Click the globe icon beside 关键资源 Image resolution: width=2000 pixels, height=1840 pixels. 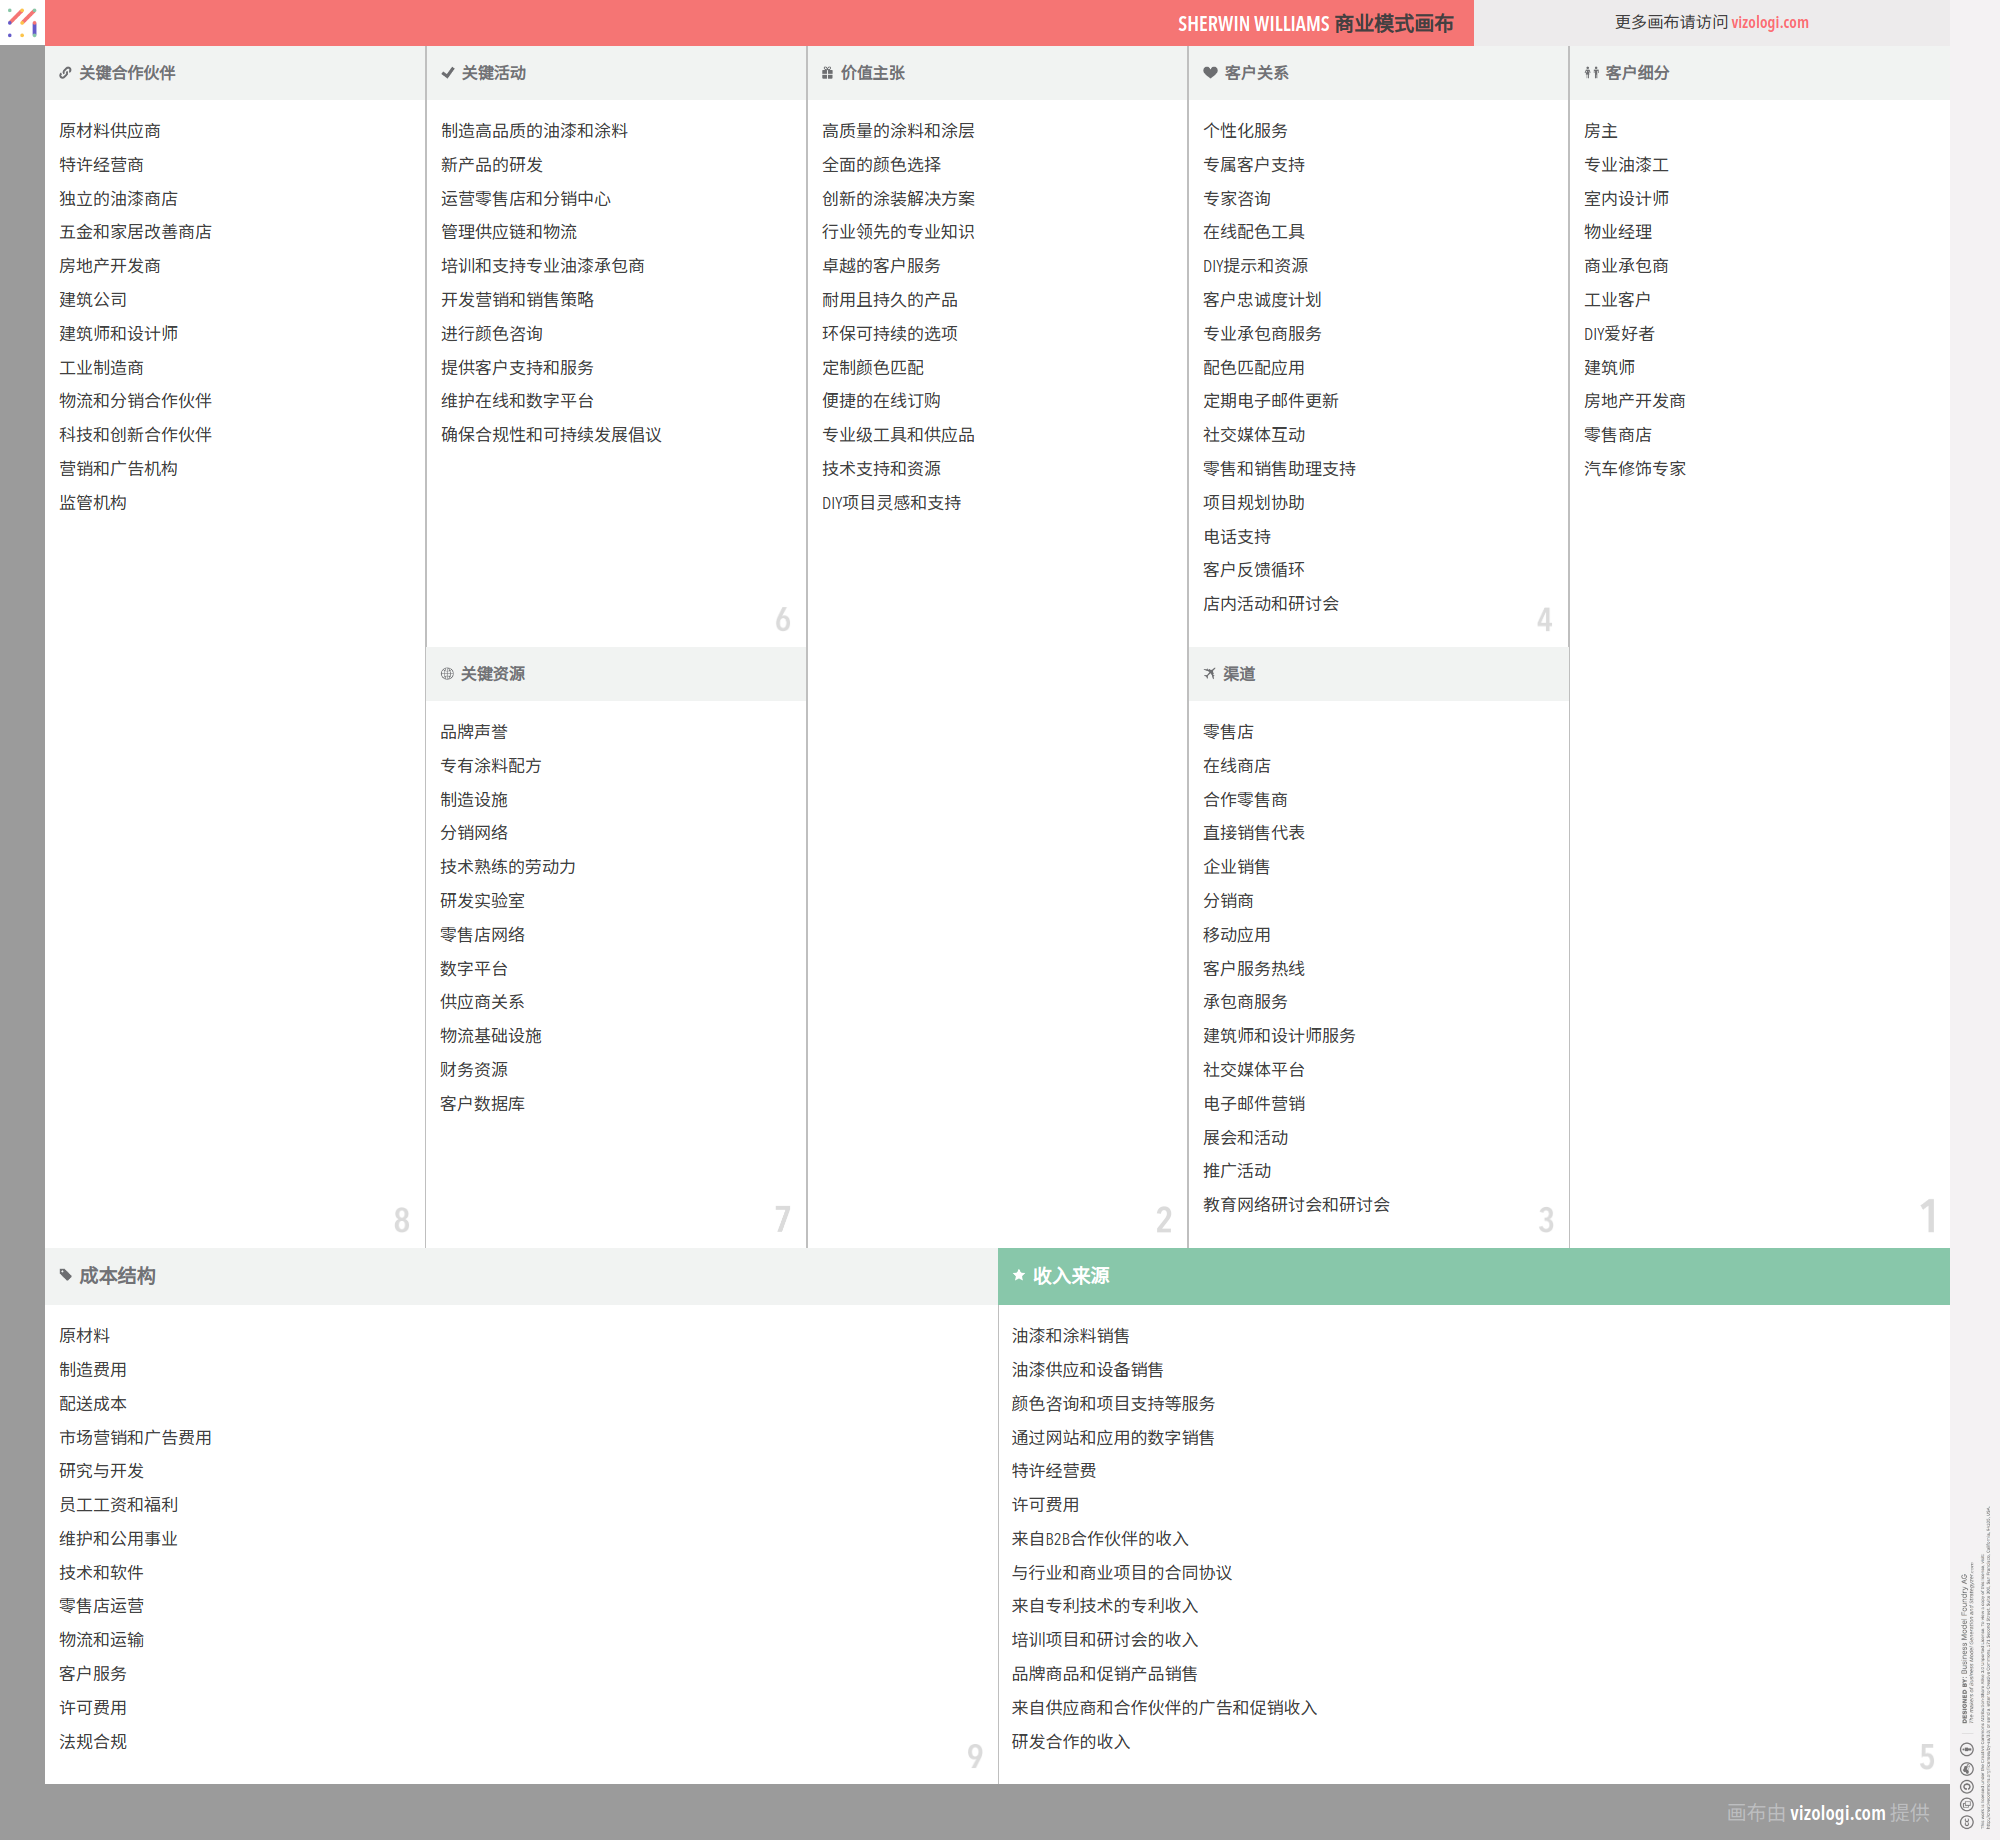click(x=447, y=674)
